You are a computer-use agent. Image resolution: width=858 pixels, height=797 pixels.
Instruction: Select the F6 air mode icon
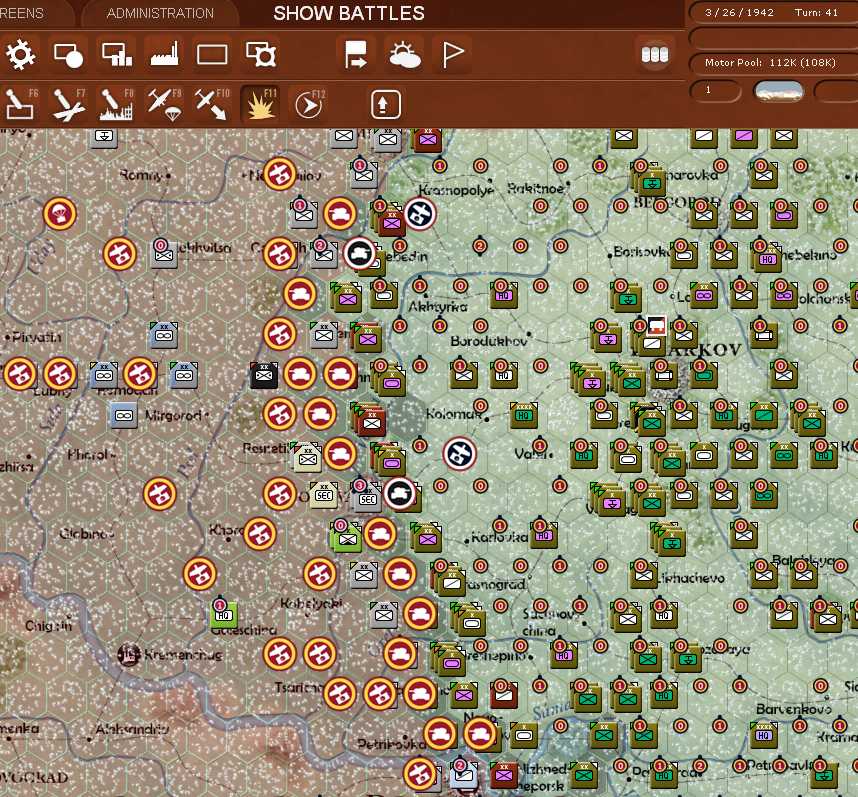[21, 104]
